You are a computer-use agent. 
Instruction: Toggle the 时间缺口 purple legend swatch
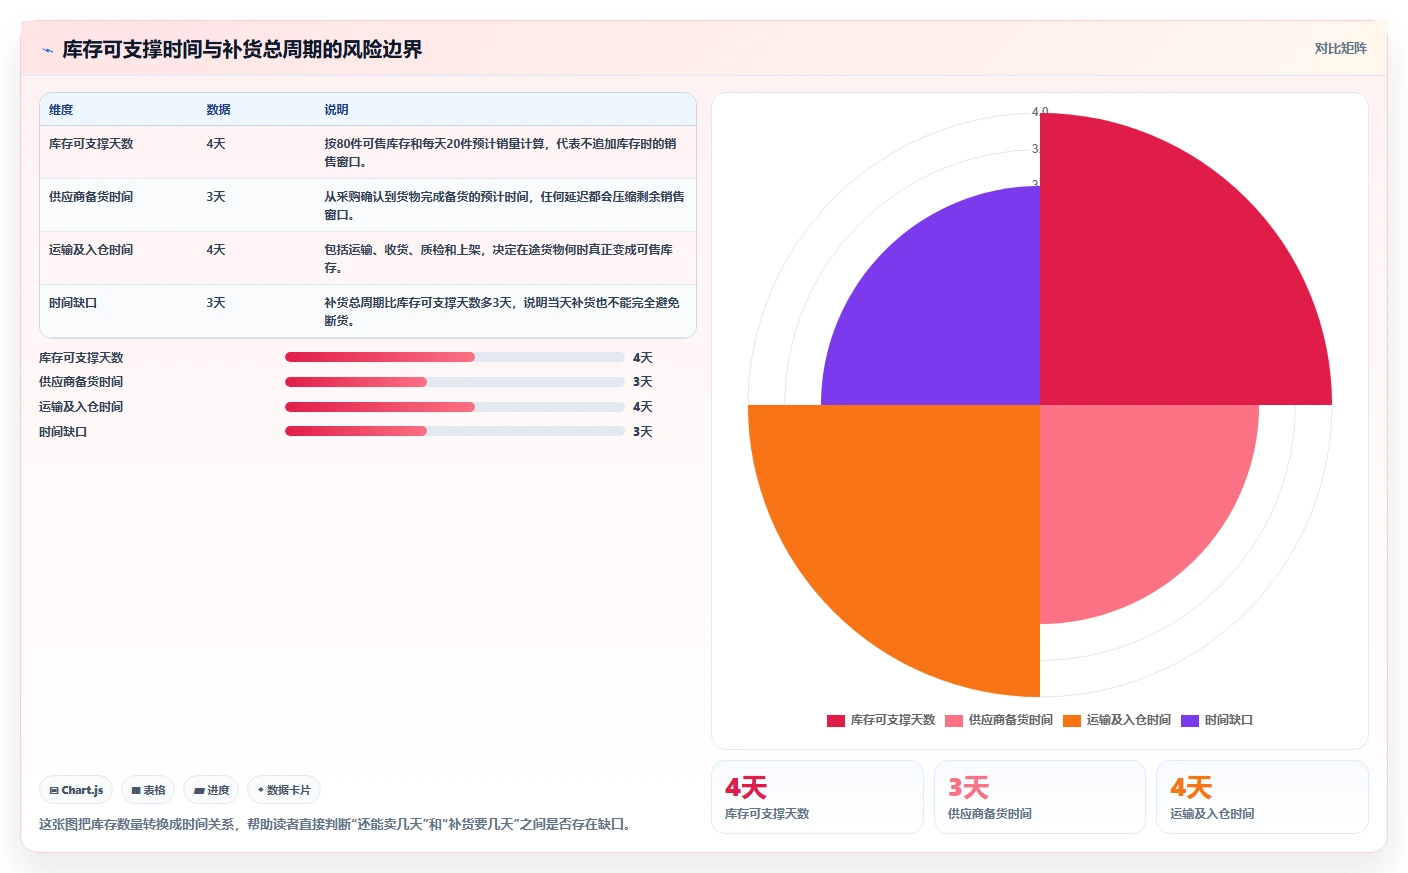(1190, 720)
